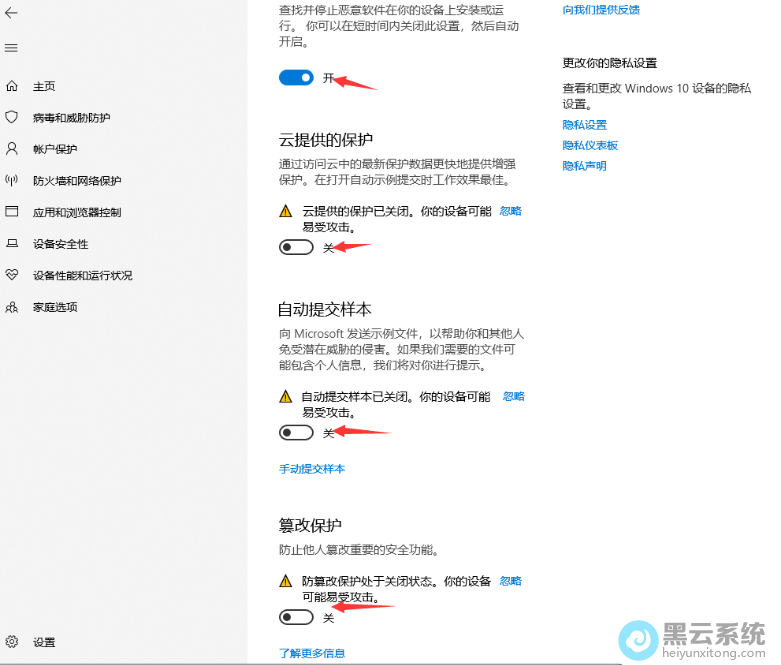Click the window icon for 应用和浏览器控制
The width and height of the screenshot is (781, 665).
pos(12,212)
